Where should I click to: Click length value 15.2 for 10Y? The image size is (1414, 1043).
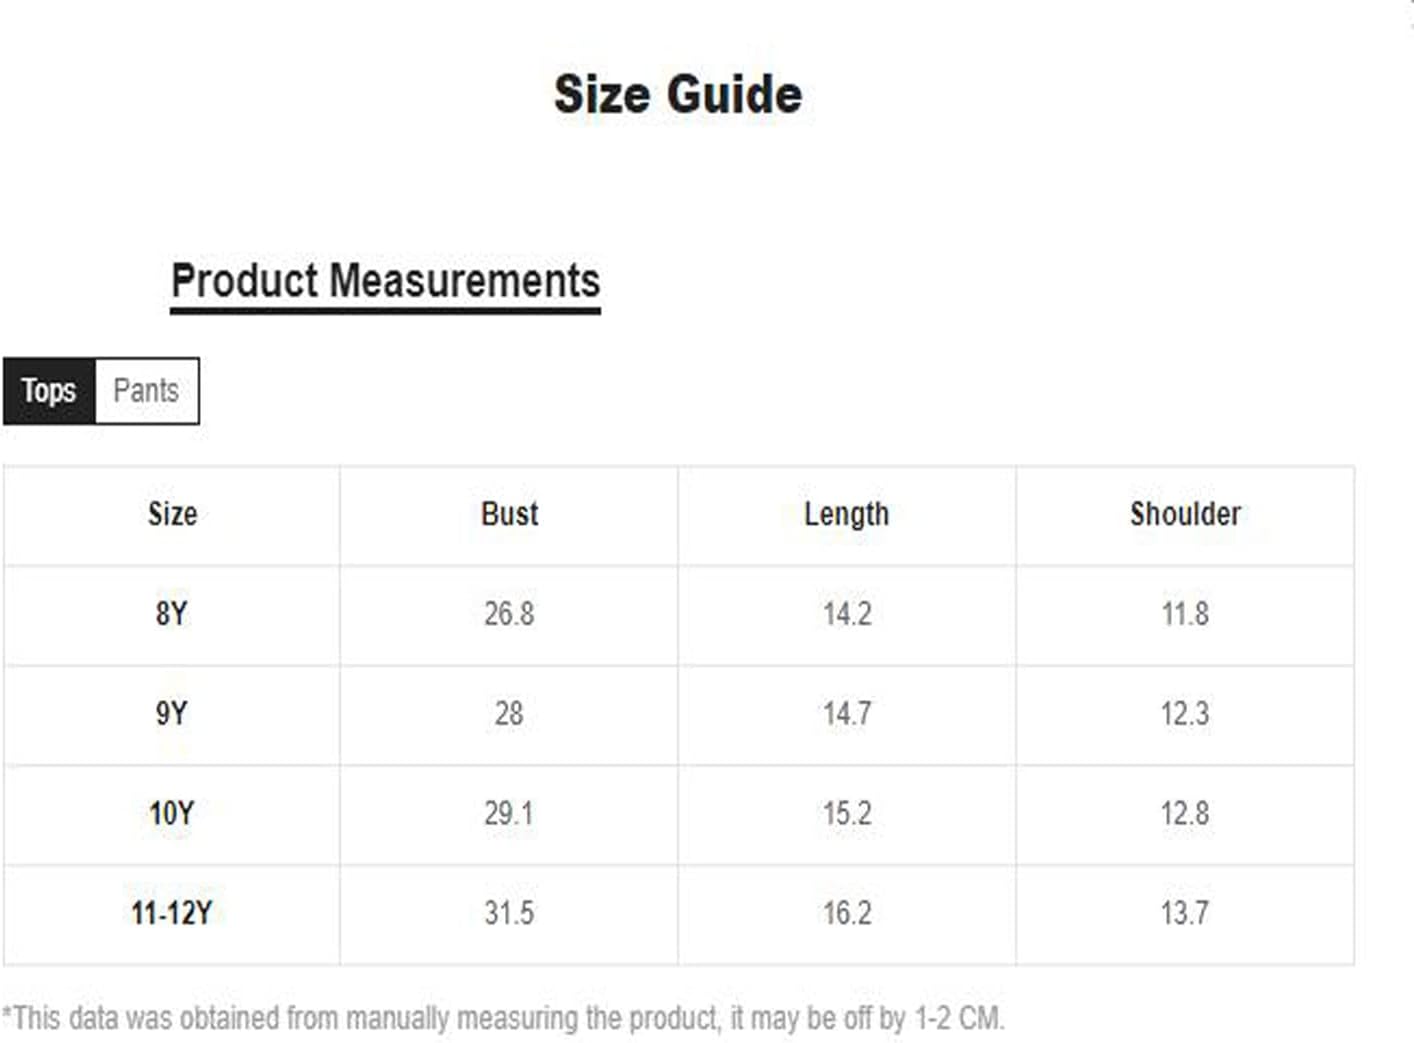tap(847, 813)
